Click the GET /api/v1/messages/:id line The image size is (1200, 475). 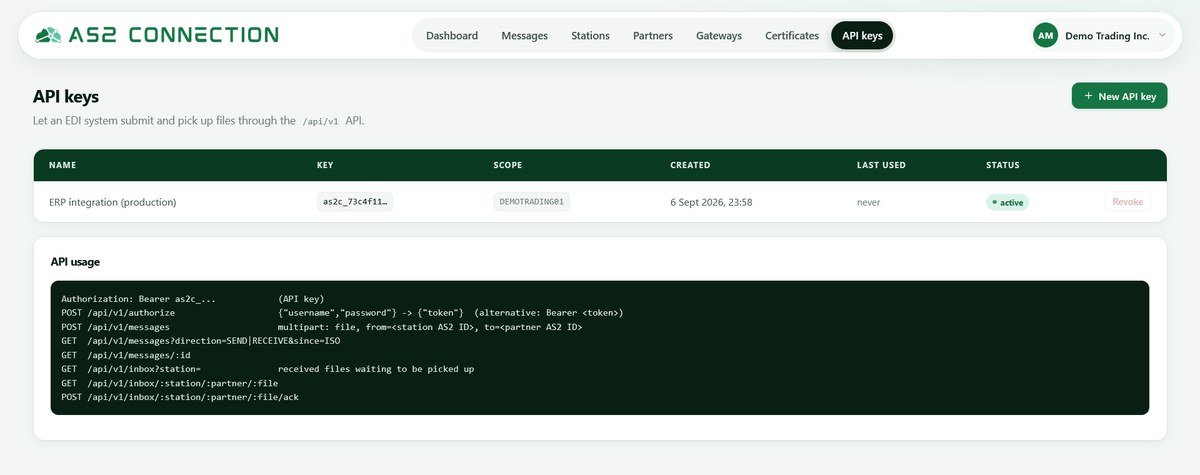click(x=126, y=355)
